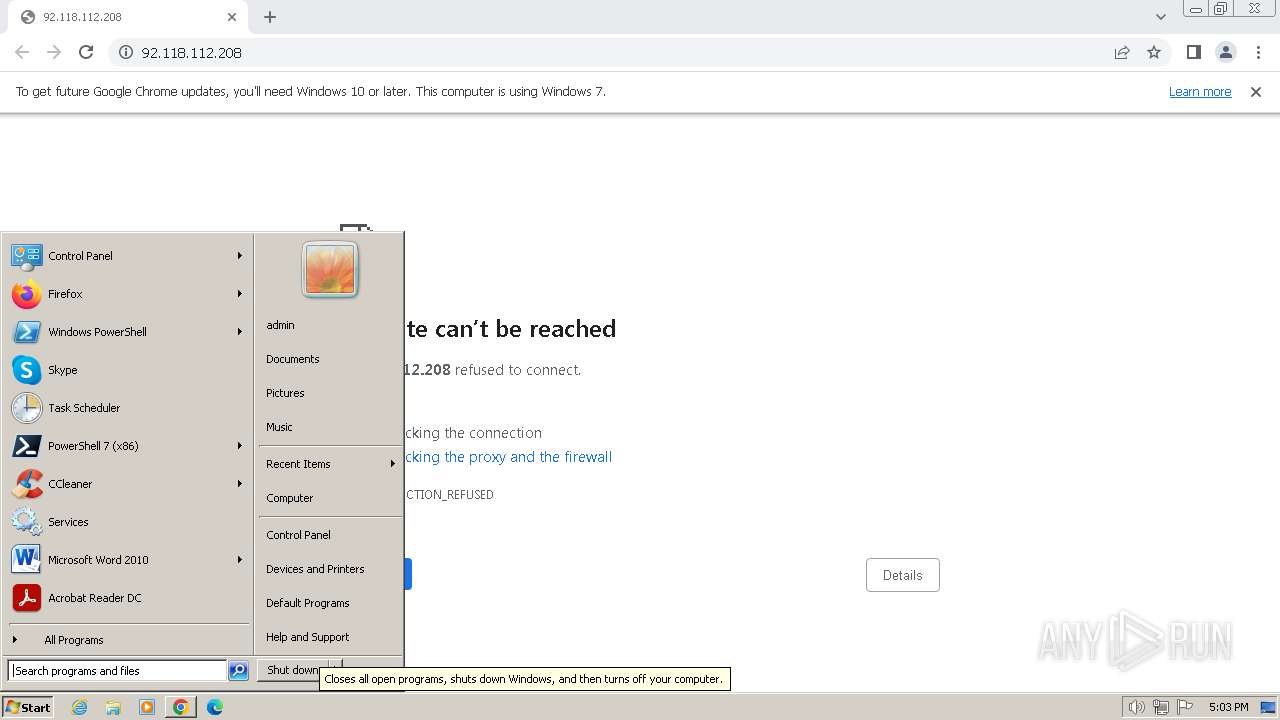1280x720 pixels.
Task: Open CCleaner from Start menu
Action: [128, 484]
